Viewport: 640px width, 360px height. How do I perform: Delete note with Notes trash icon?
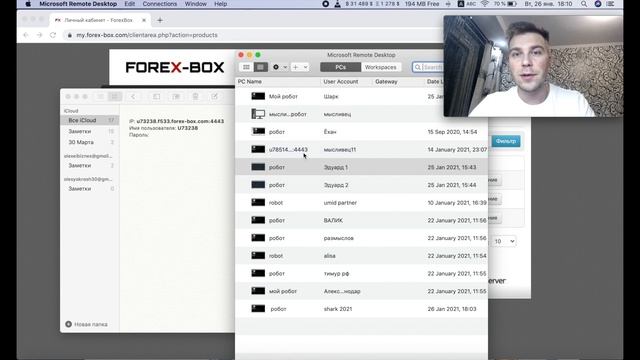click(195, 97)
